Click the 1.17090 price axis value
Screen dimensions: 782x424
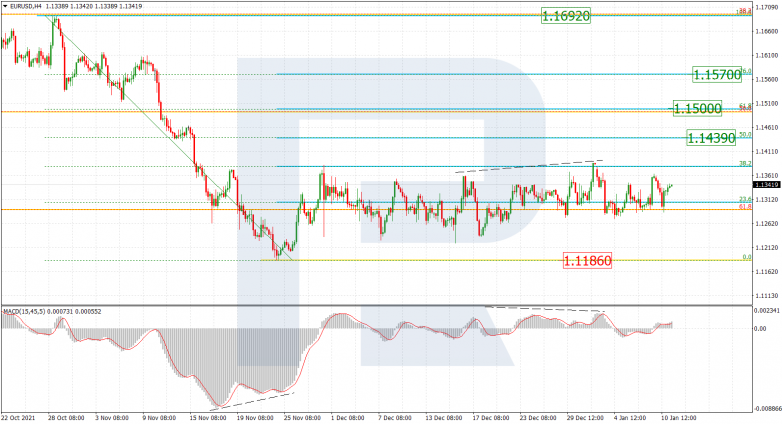(x=767, y=7)
